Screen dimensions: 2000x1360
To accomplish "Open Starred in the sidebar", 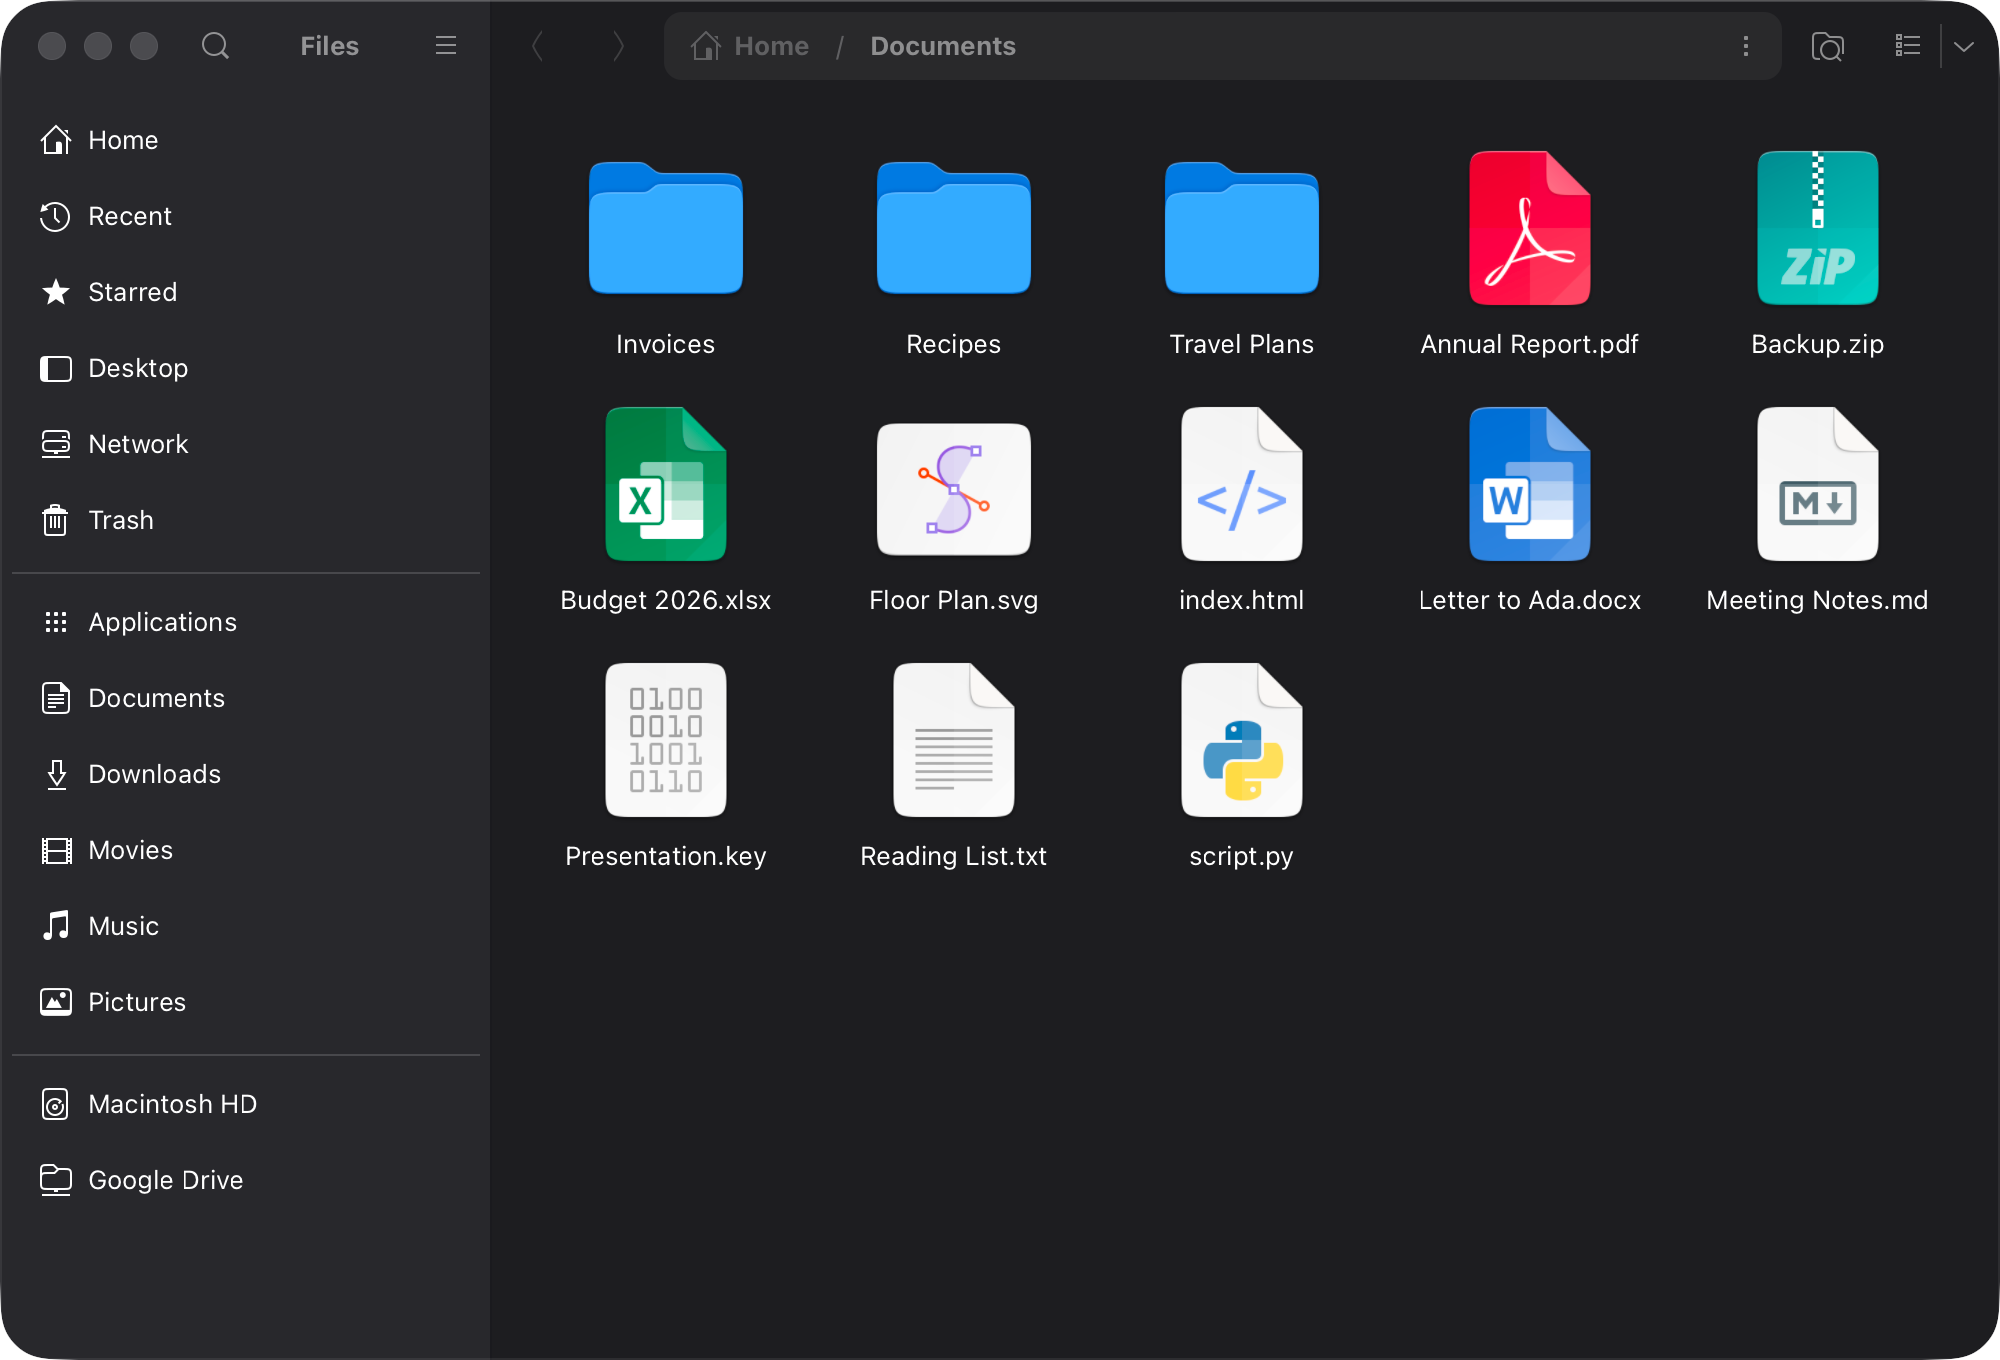I will coord(246,292).
